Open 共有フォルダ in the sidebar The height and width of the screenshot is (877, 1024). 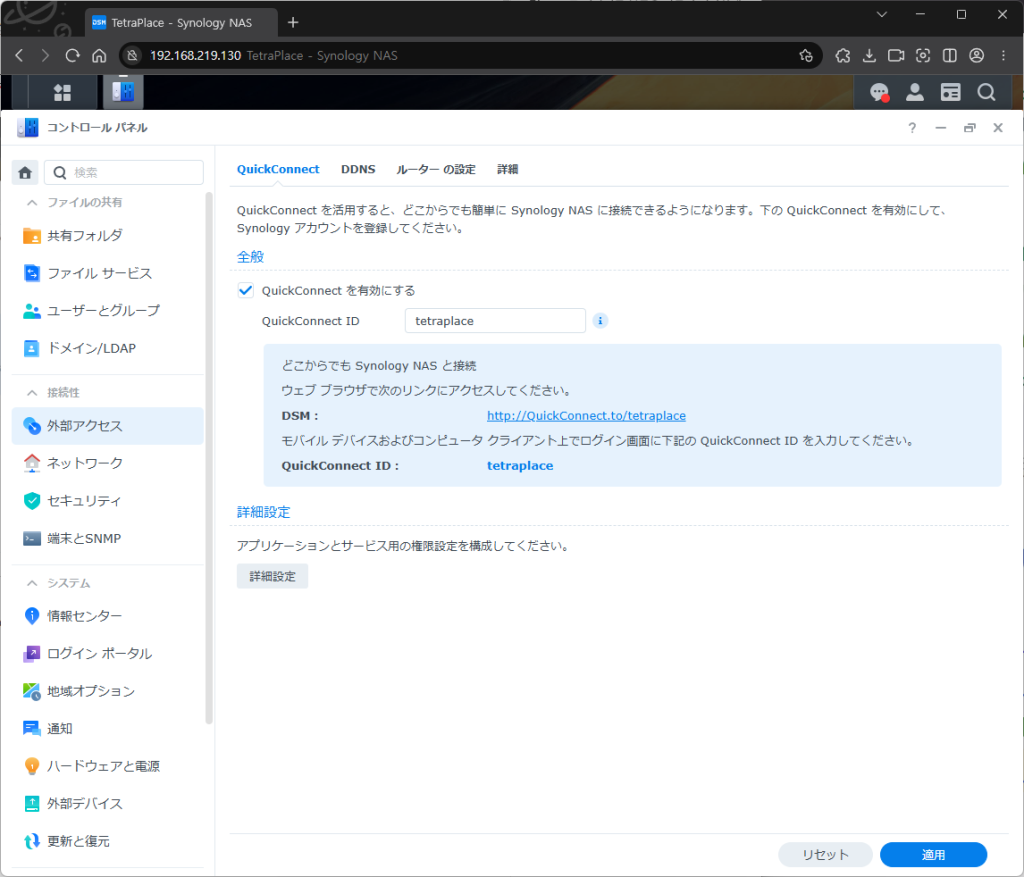click(x=108, y=236)
